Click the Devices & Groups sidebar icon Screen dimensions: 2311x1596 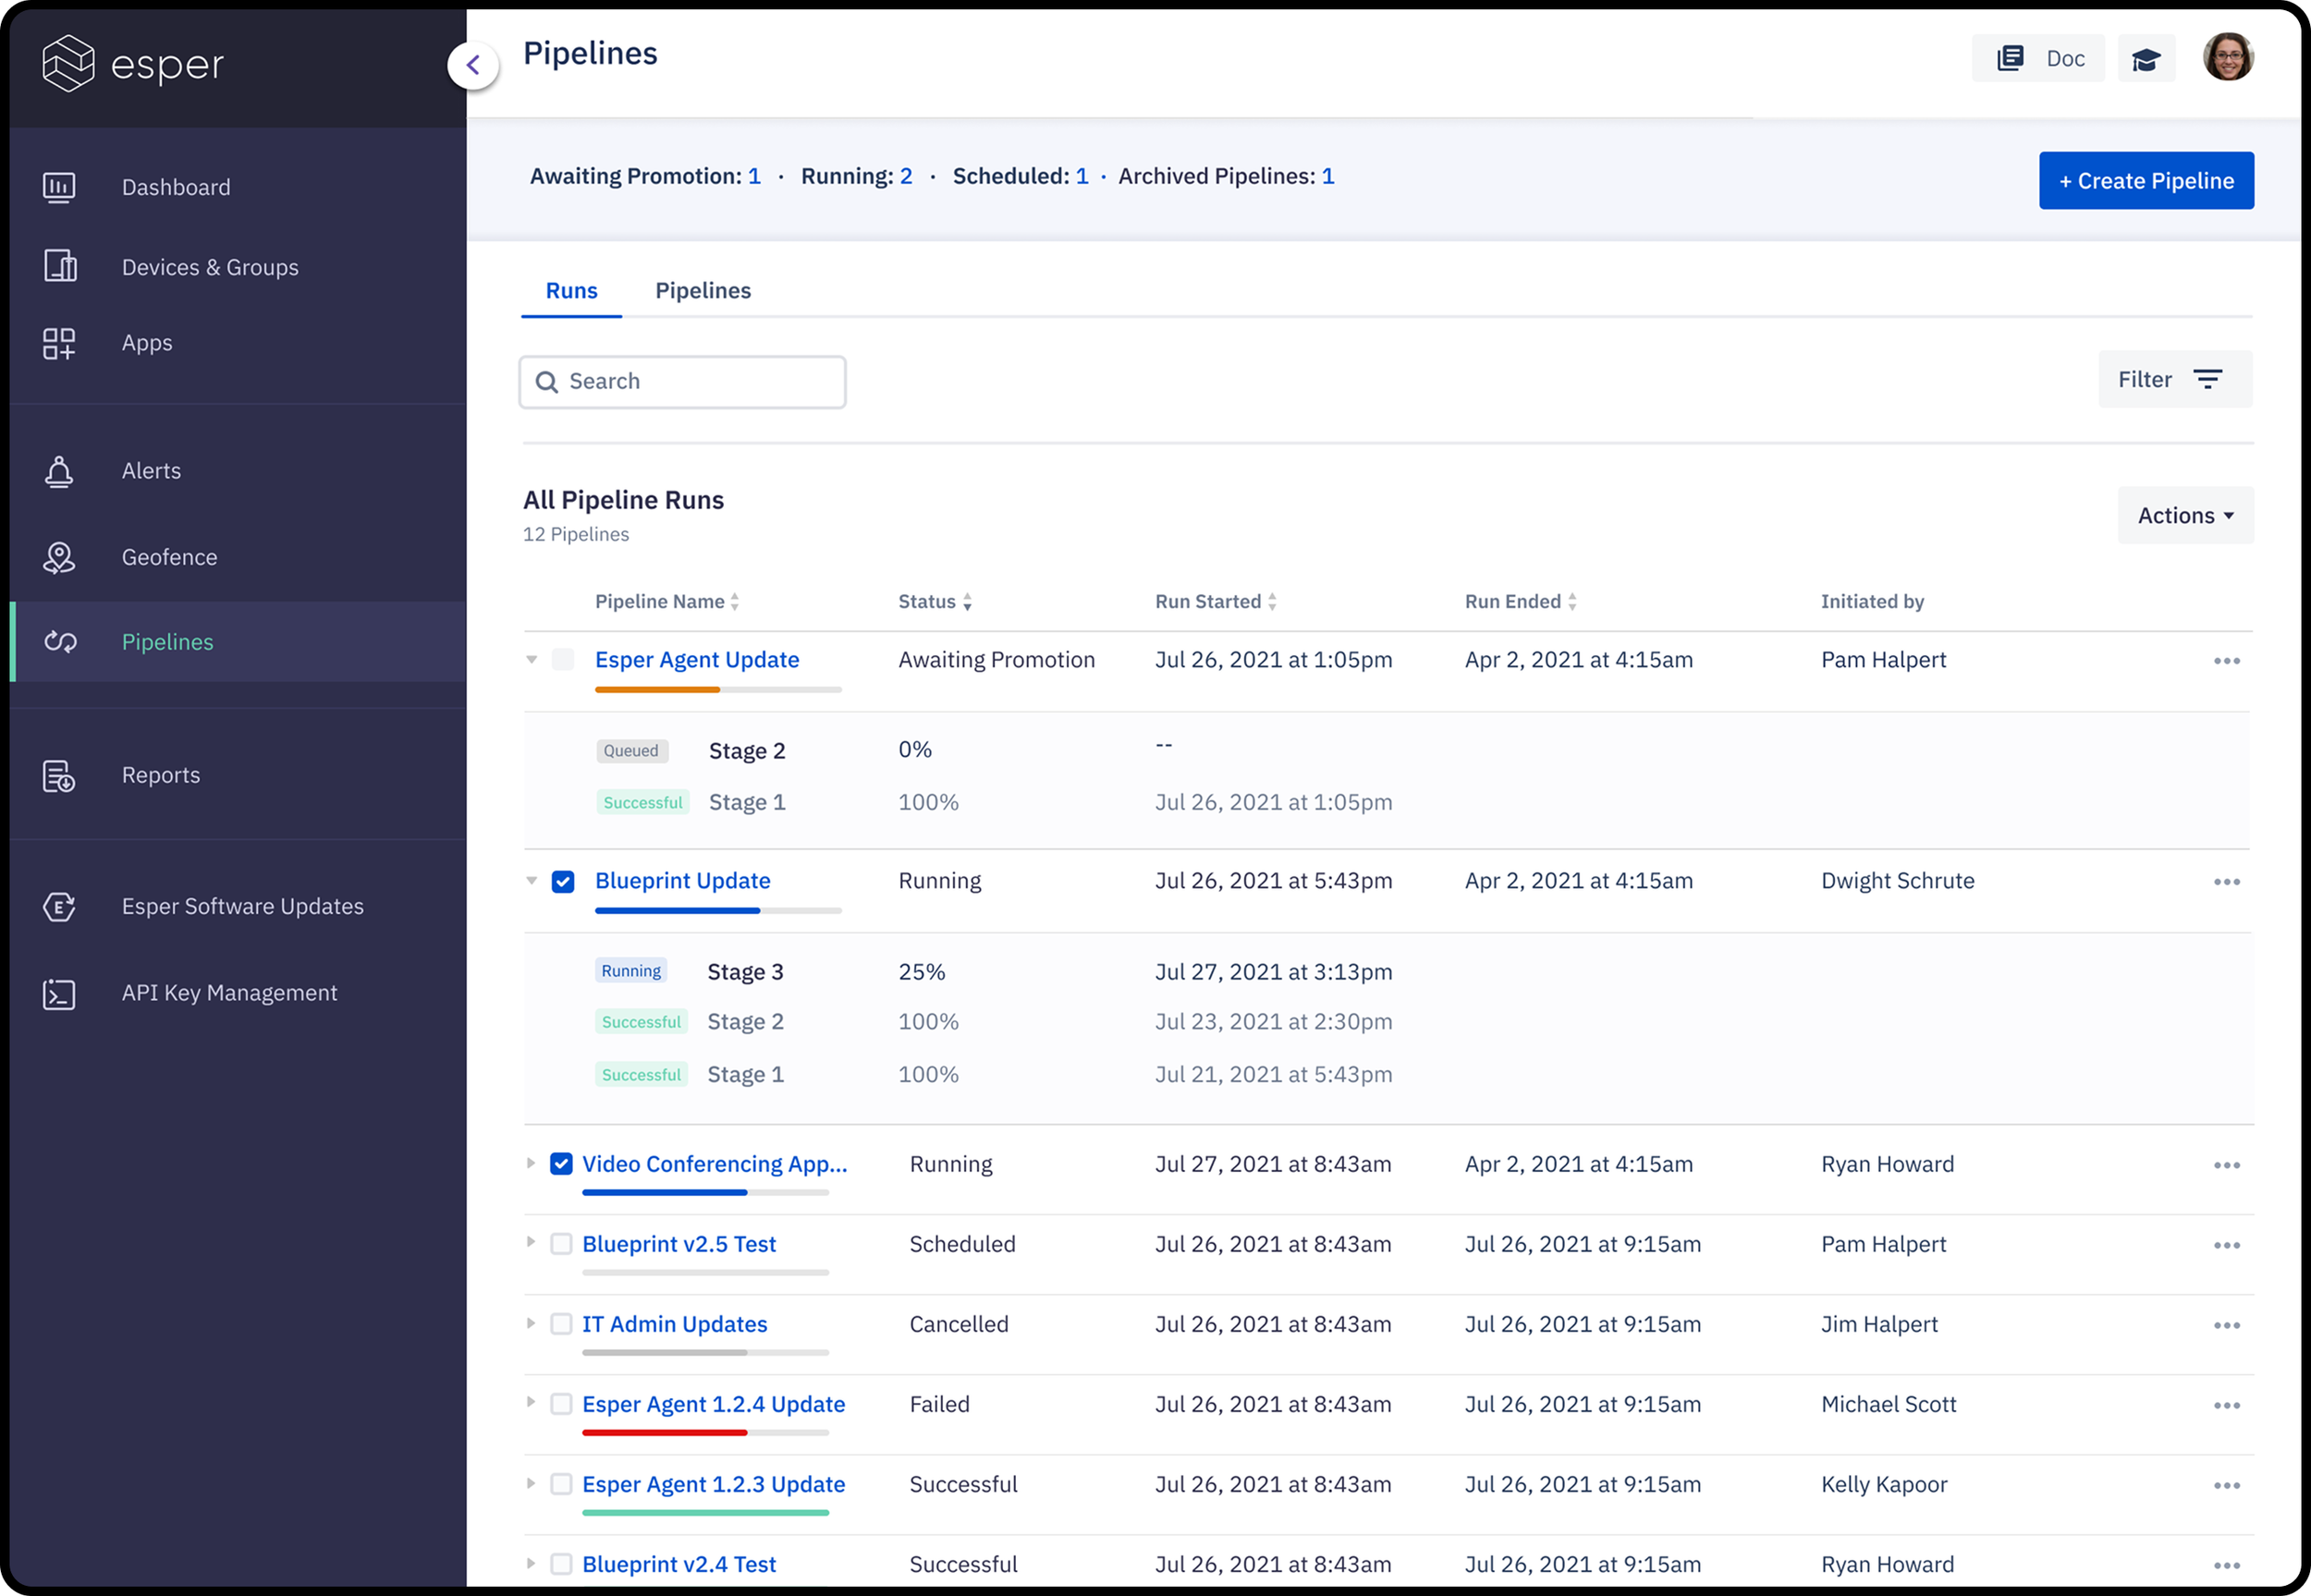[60, 266]
